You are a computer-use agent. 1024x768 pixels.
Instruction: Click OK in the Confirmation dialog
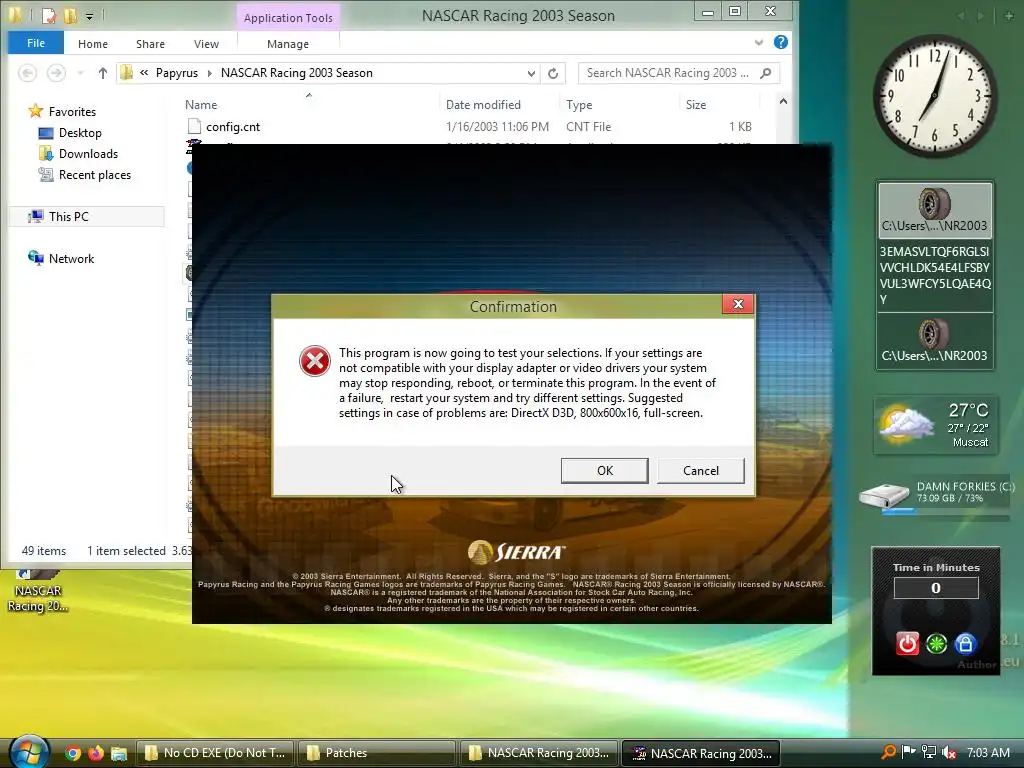604,470
